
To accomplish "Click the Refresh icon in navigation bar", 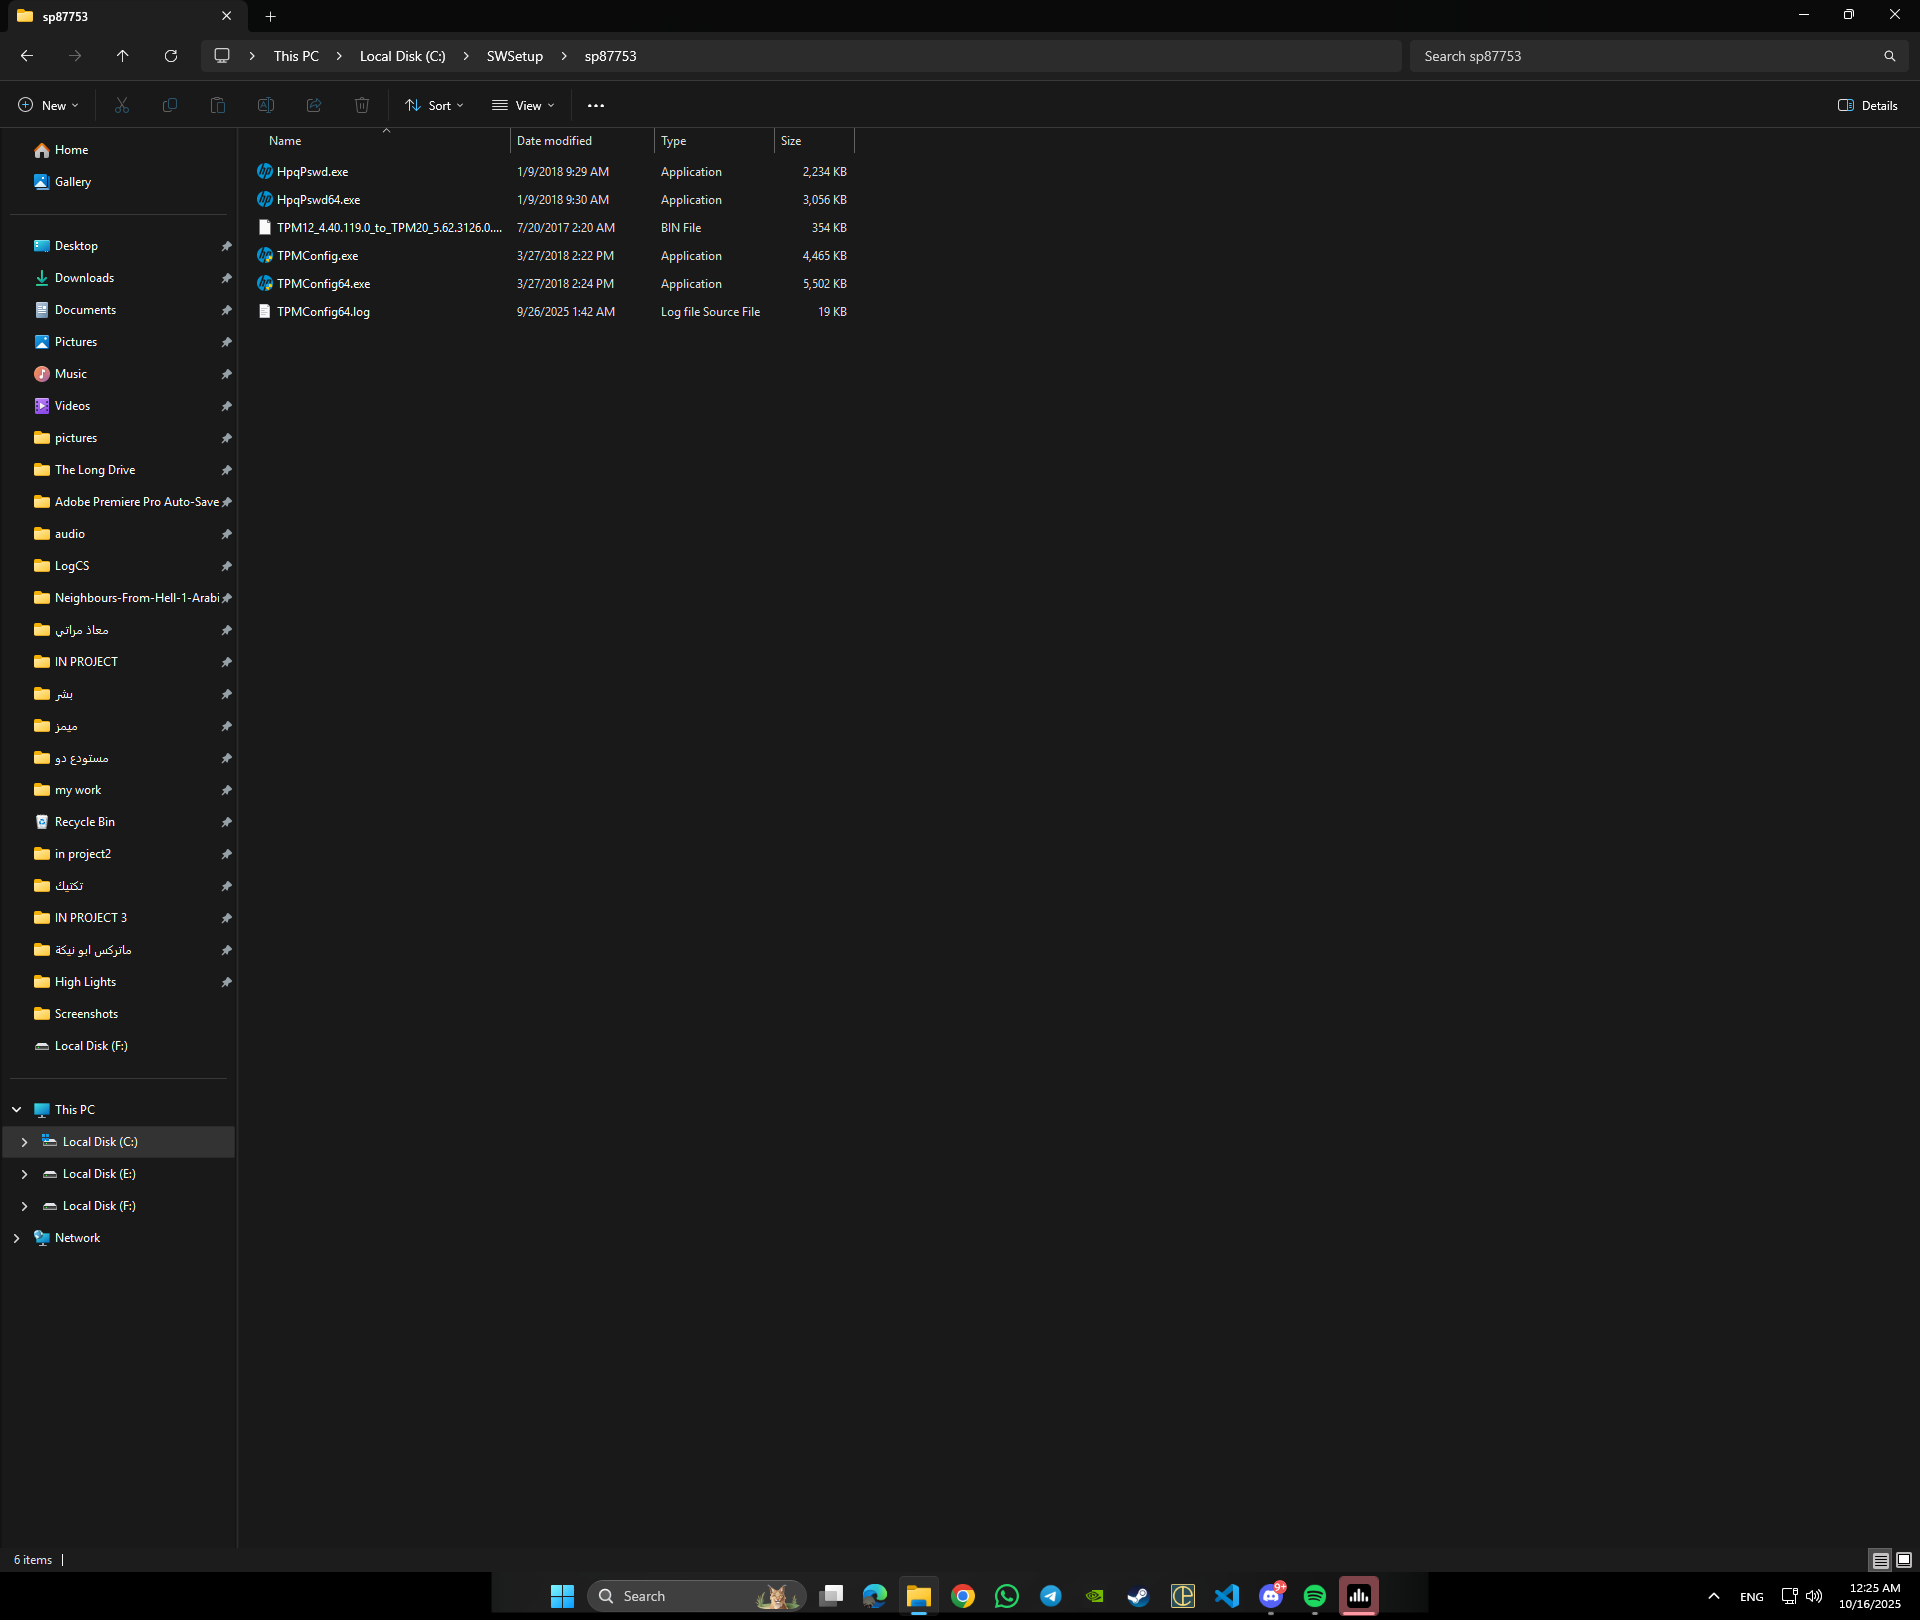I will [171, 56].
